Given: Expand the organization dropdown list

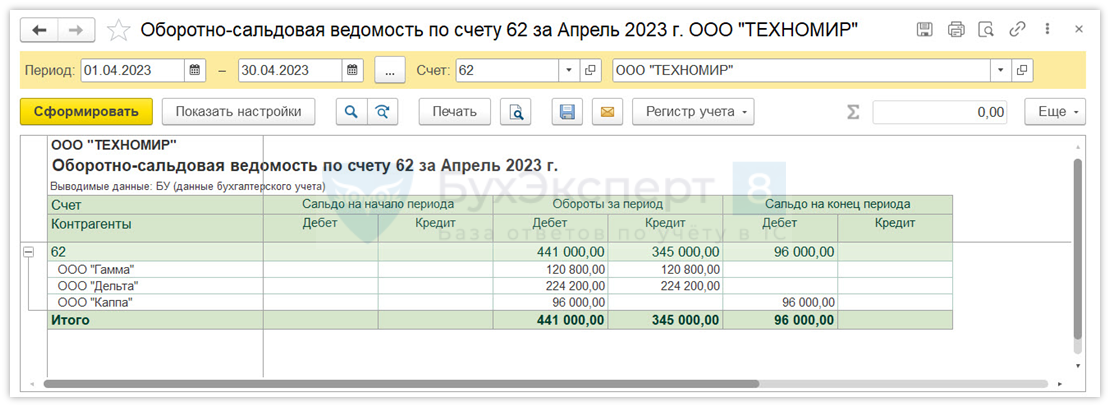Looking at the screenshot, I should [x=1000, y=71].
